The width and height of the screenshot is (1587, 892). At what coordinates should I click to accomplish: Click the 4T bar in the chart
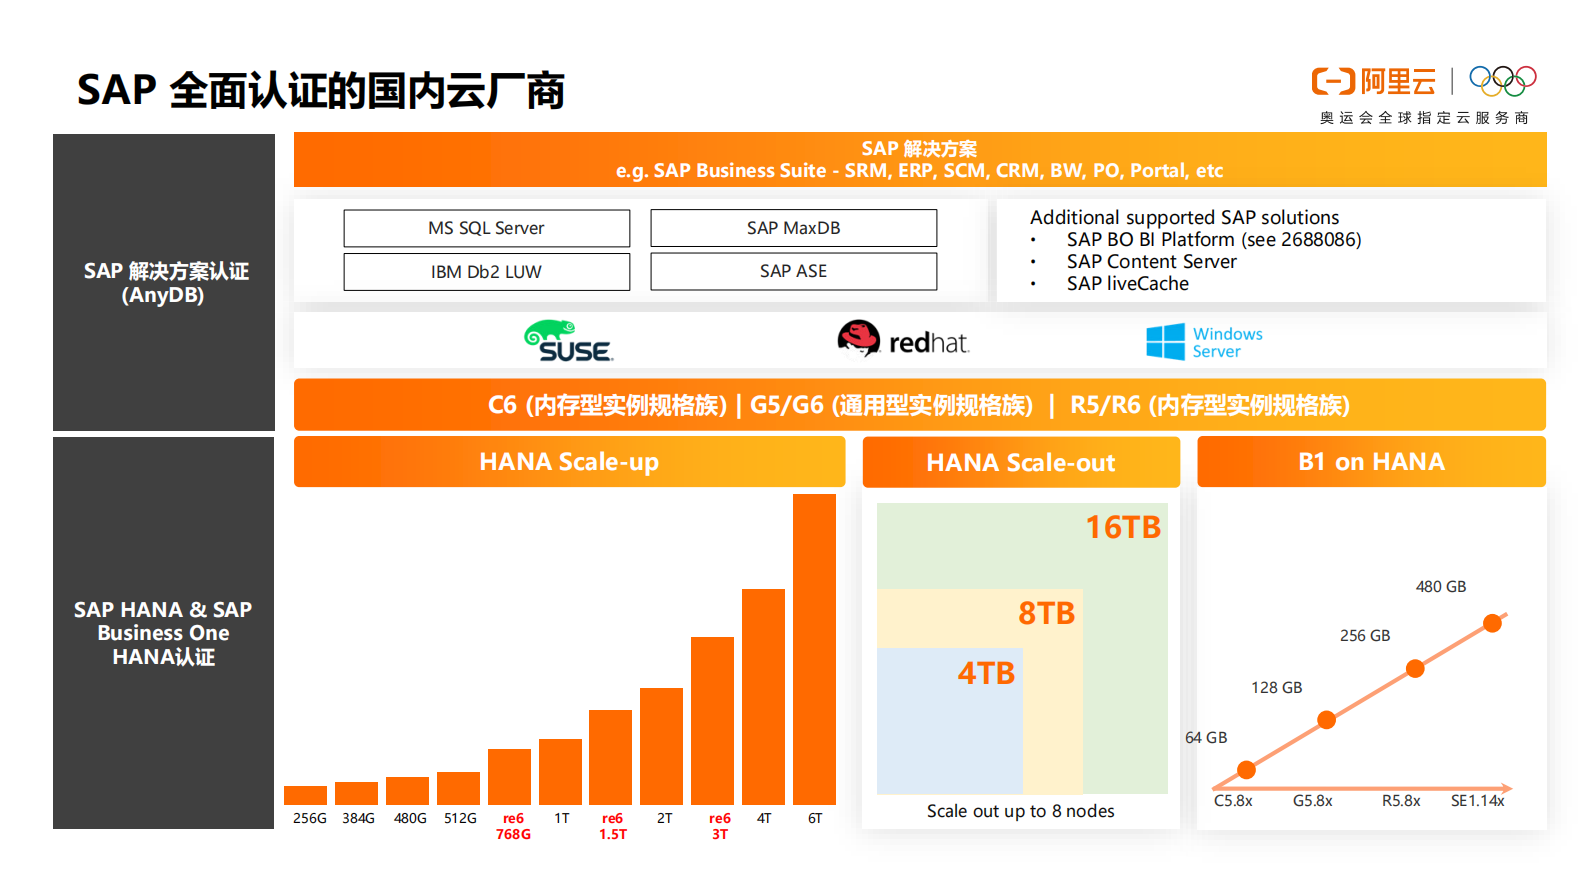point(763,697)
